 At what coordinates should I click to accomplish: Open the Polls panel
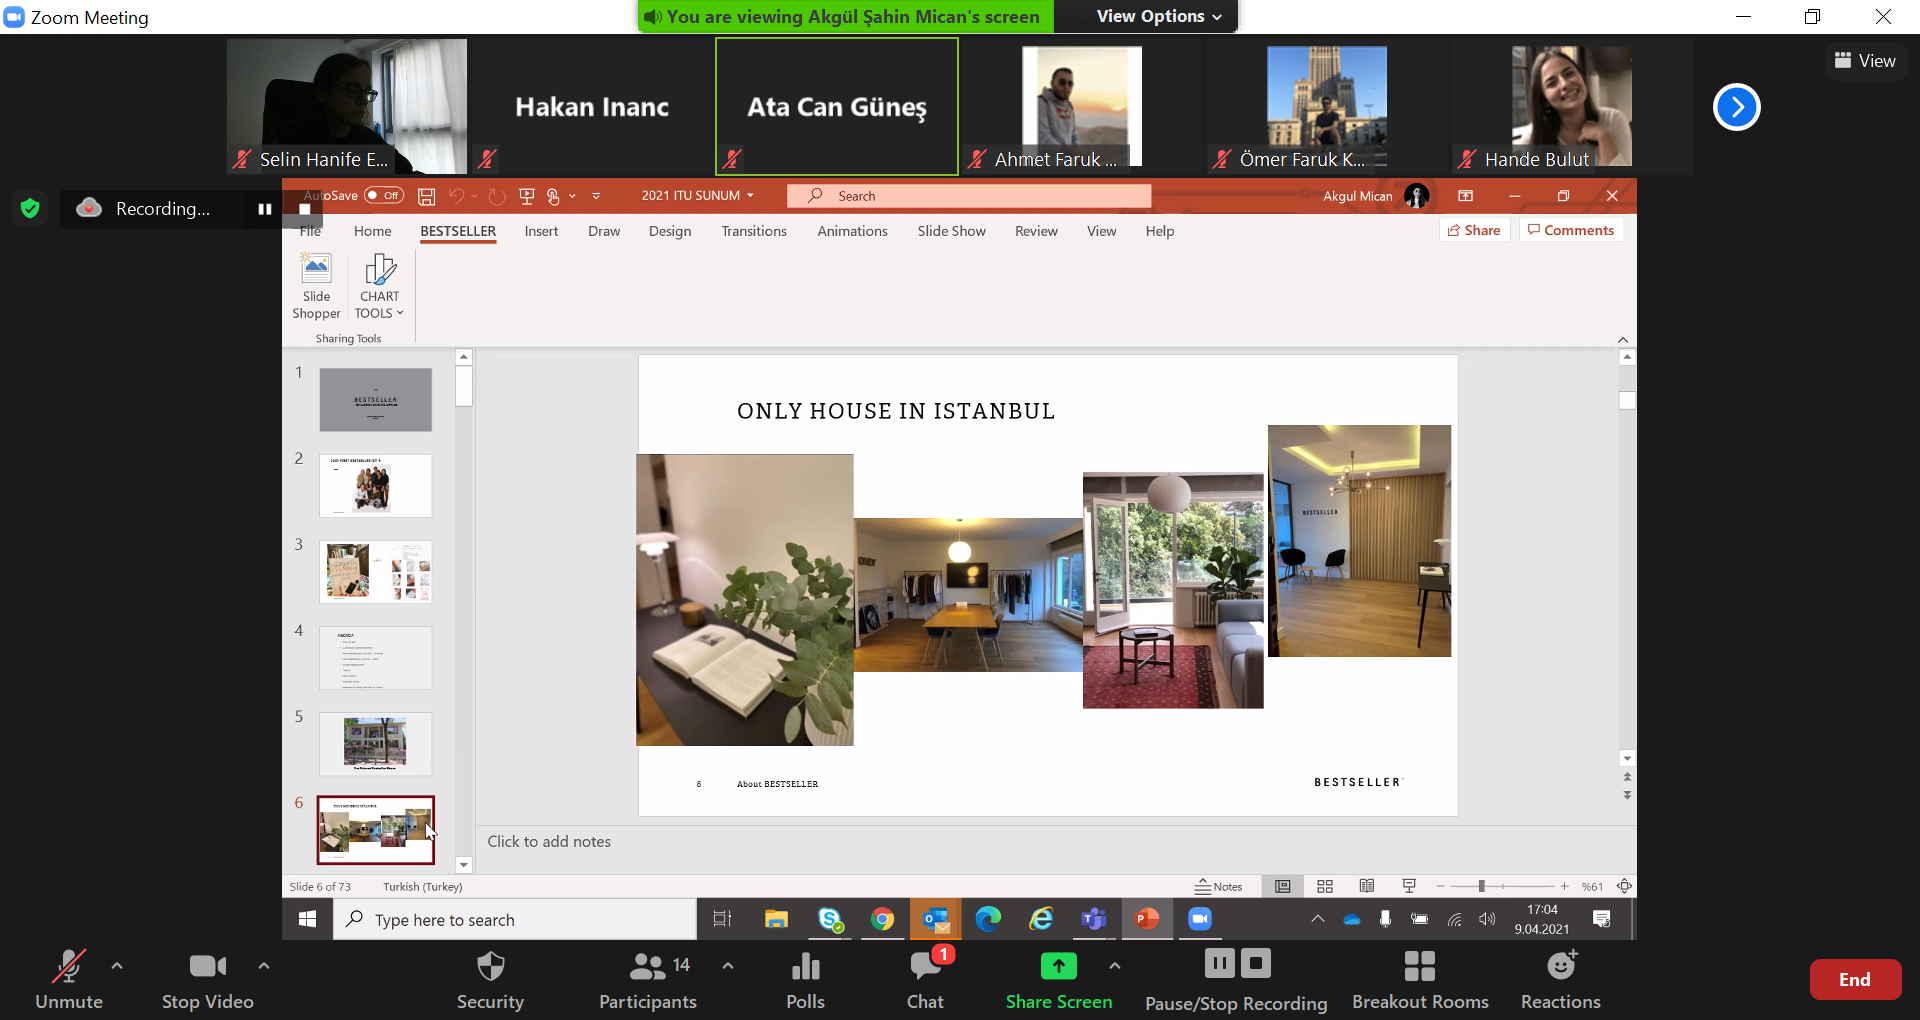pyautogui.click(x=805, y=981)
